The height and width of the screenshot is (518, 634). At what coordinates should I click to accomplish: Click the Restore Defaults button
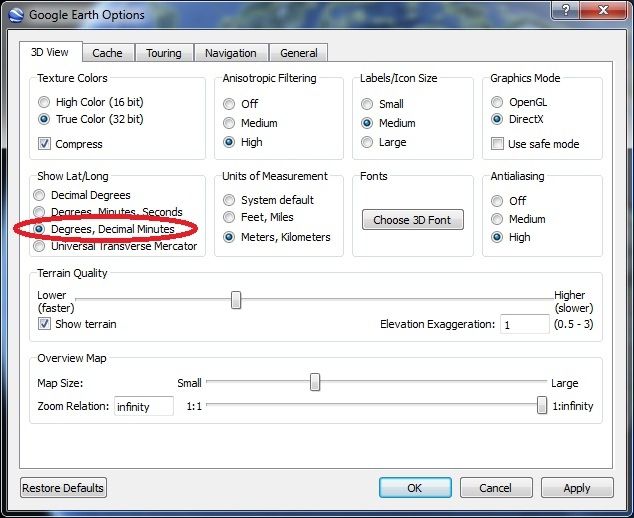pyautogui.click(x=63, y=488)
